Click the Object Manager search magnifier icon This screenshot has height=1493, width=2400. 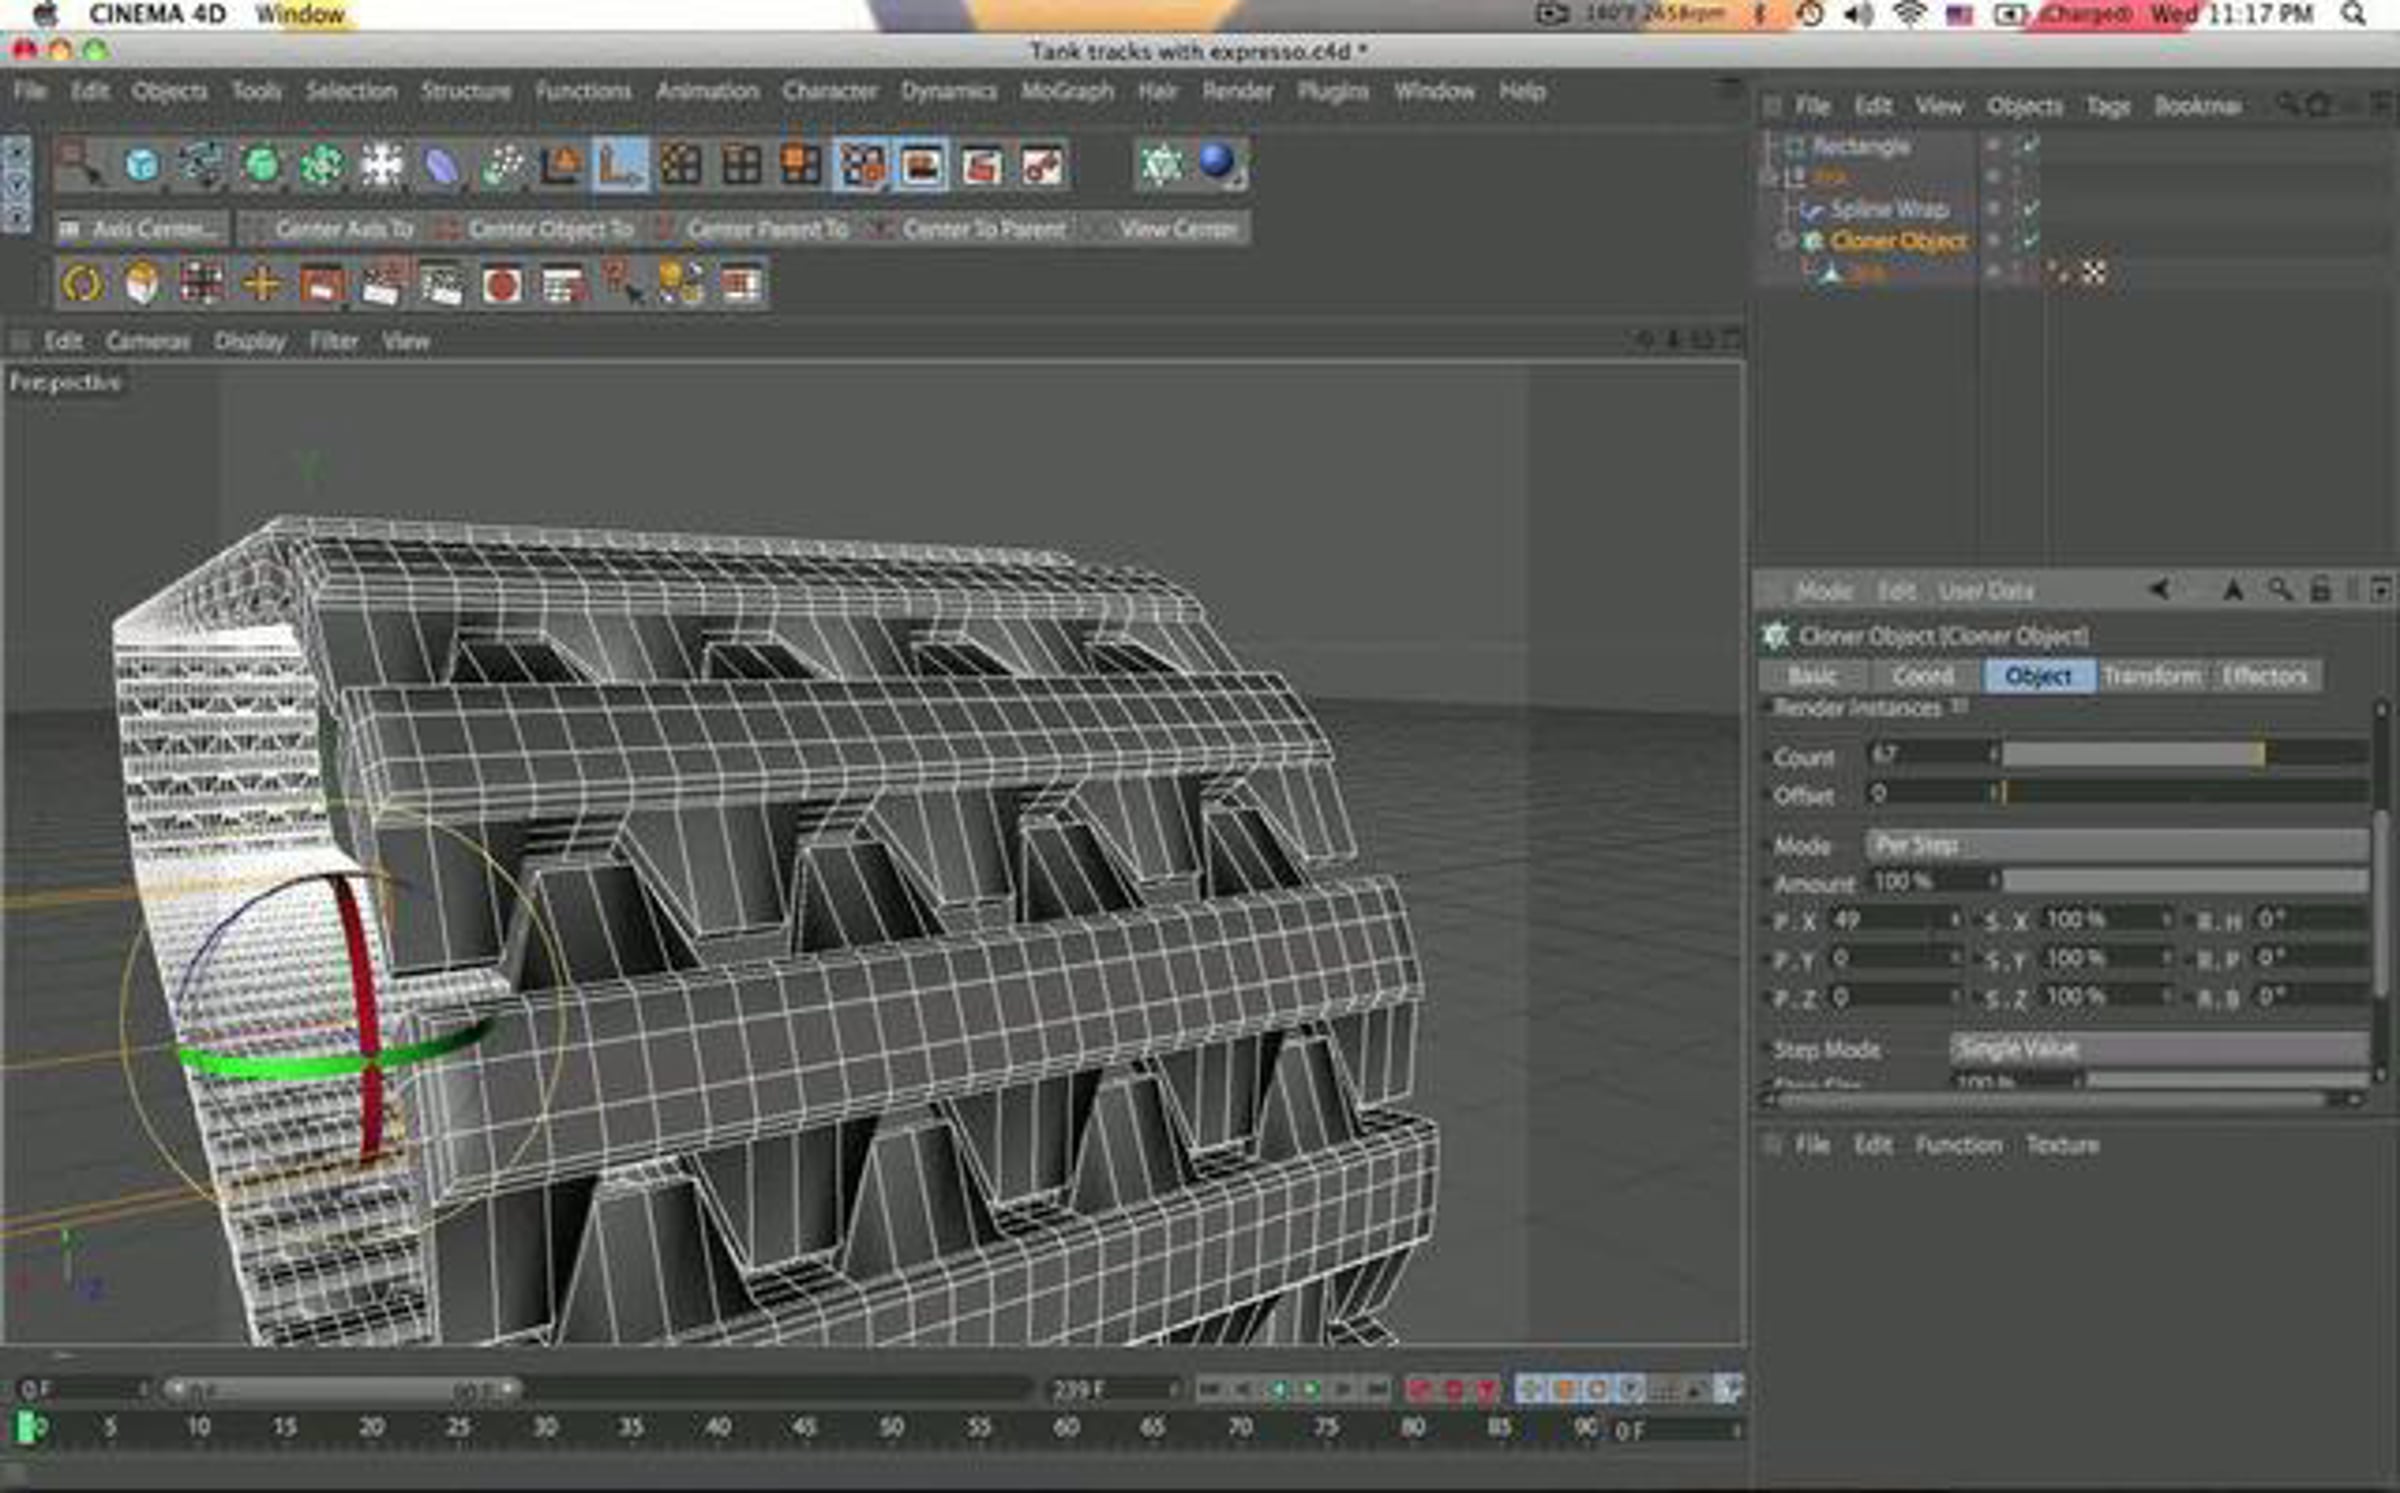coord(2287,104)
